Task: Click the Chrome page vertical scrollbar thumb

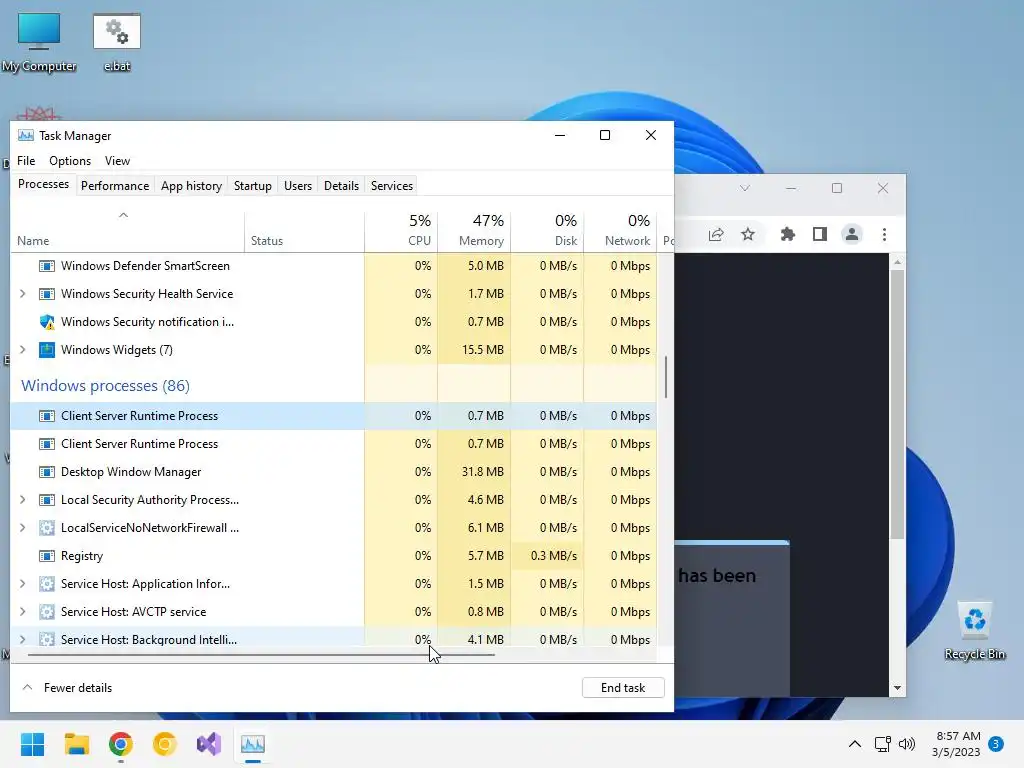Action: [897, 404]
